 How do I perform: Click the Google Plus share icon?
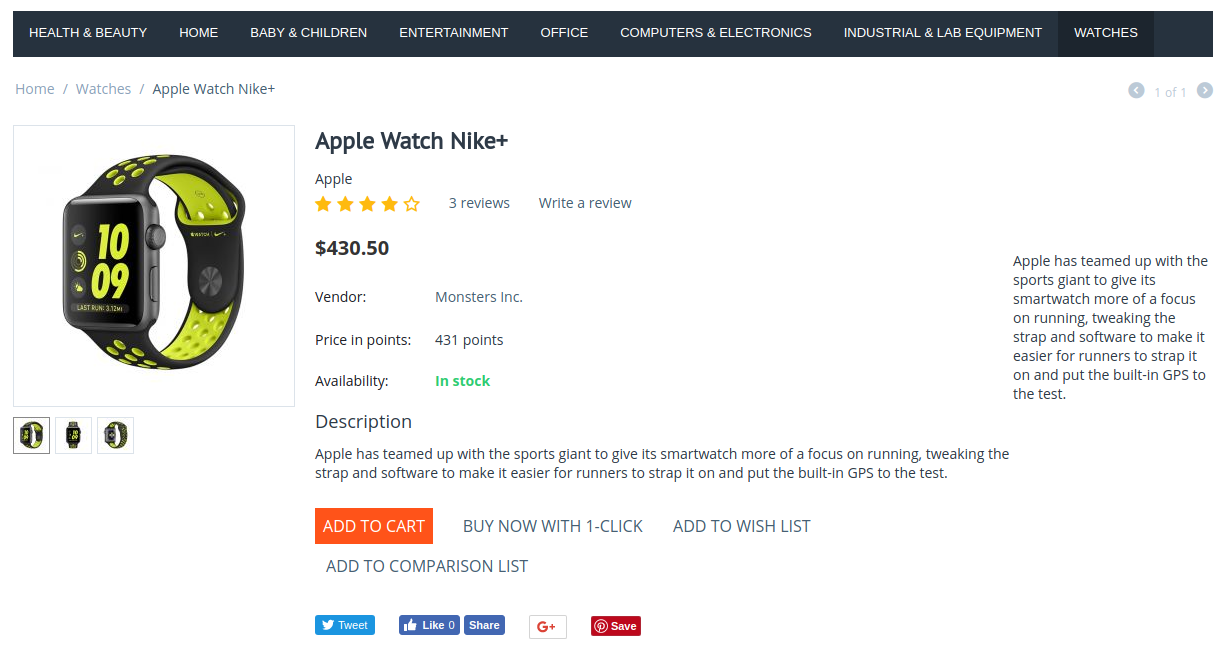tap(547, 626)
